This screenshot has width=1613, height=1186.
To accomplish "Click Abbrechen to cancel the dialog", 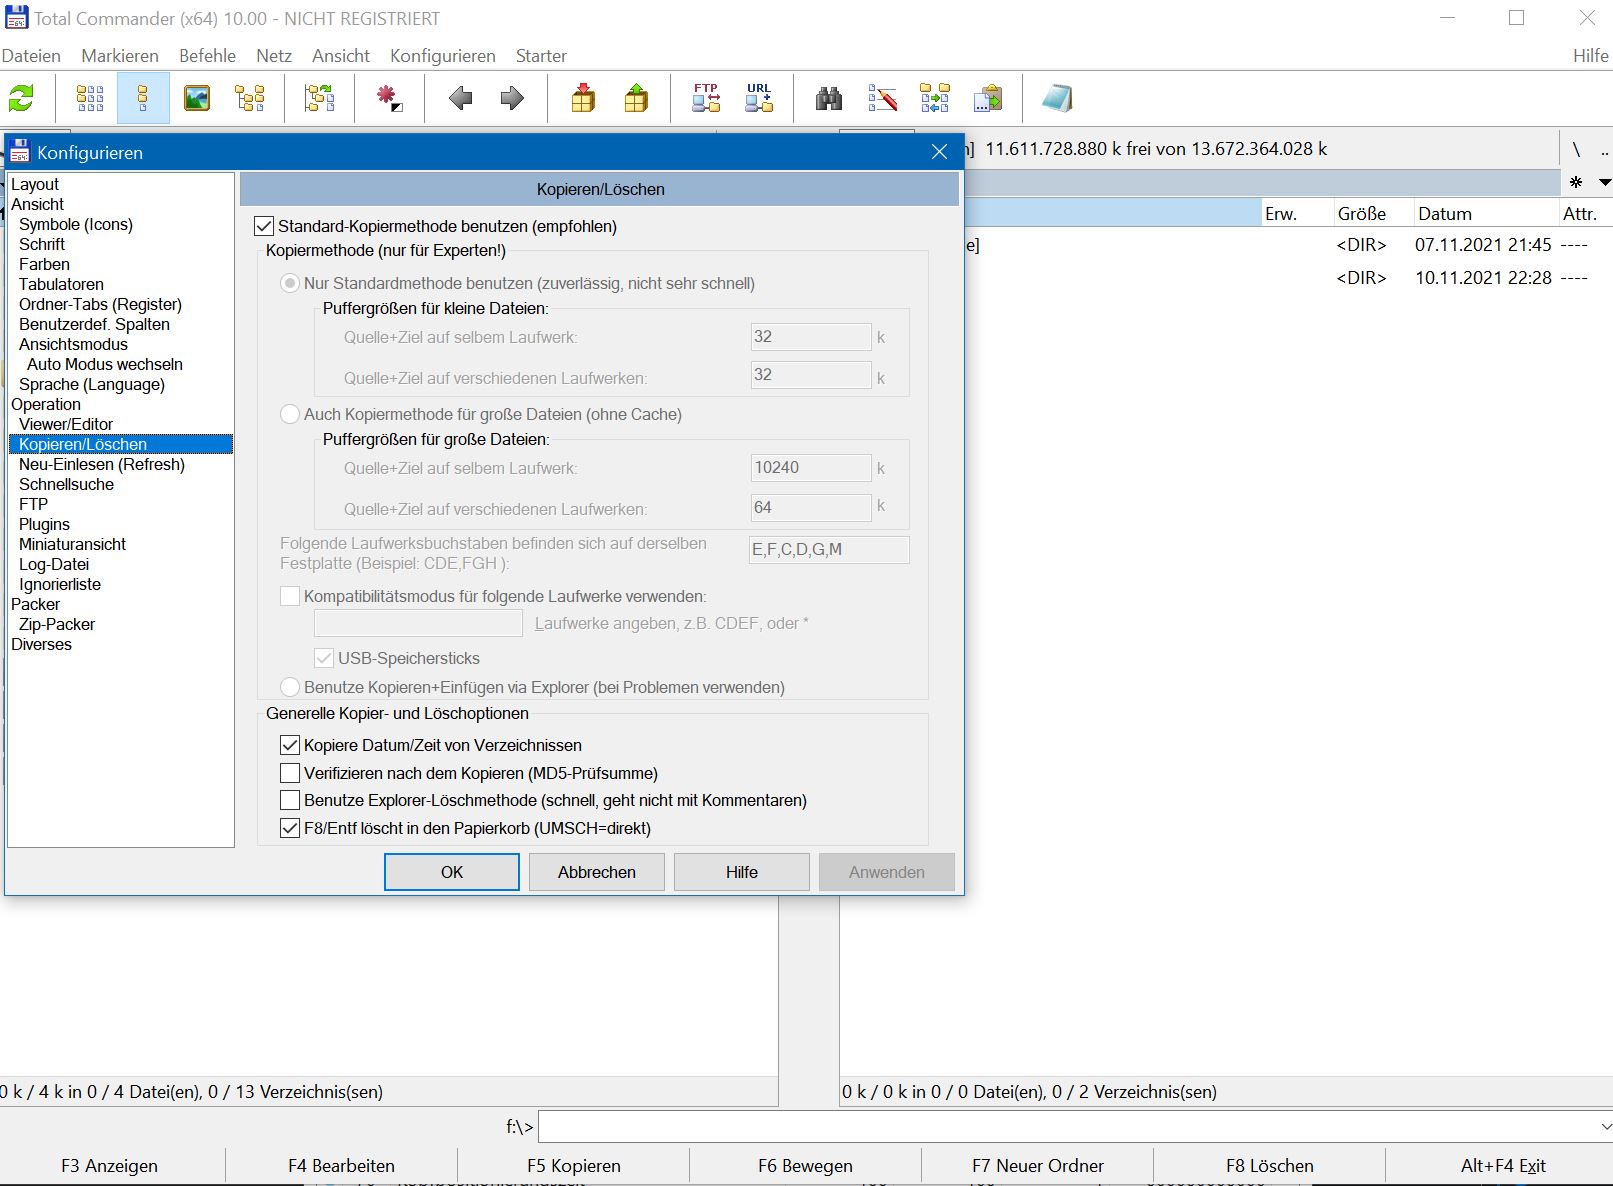I will click(x=597, y=872).
